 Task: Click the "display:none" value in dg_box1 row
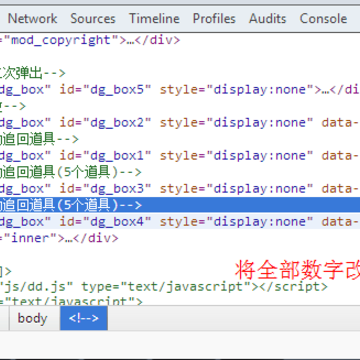tap(260, 156)
